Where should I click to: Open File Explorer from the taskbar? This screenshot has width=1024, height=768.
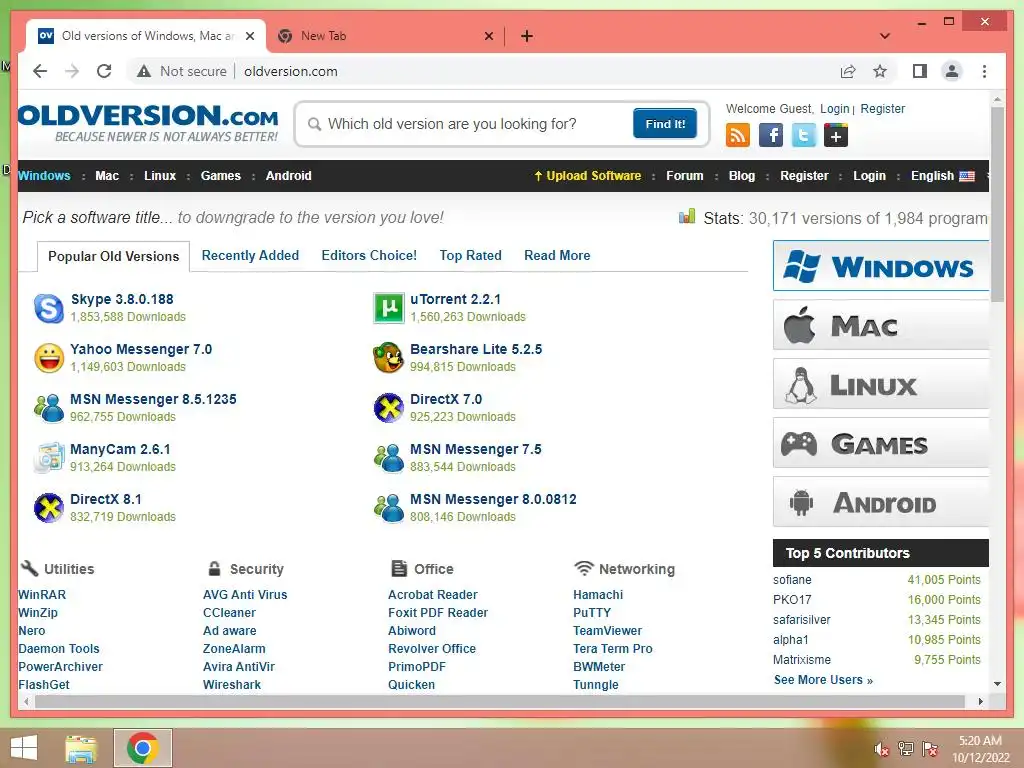[x=81, y=748]
